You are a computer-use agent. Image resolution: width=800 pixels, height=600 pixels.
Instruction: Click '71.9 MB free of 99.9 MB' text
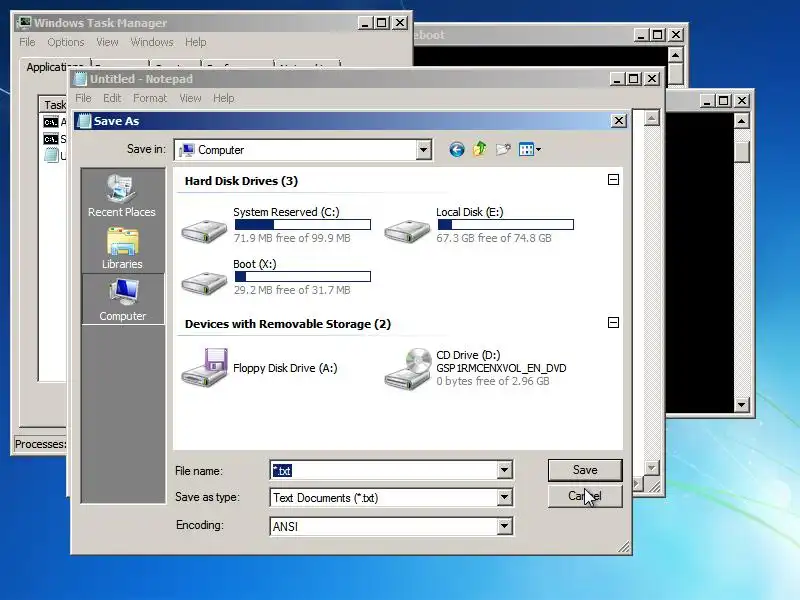point(292,238)
